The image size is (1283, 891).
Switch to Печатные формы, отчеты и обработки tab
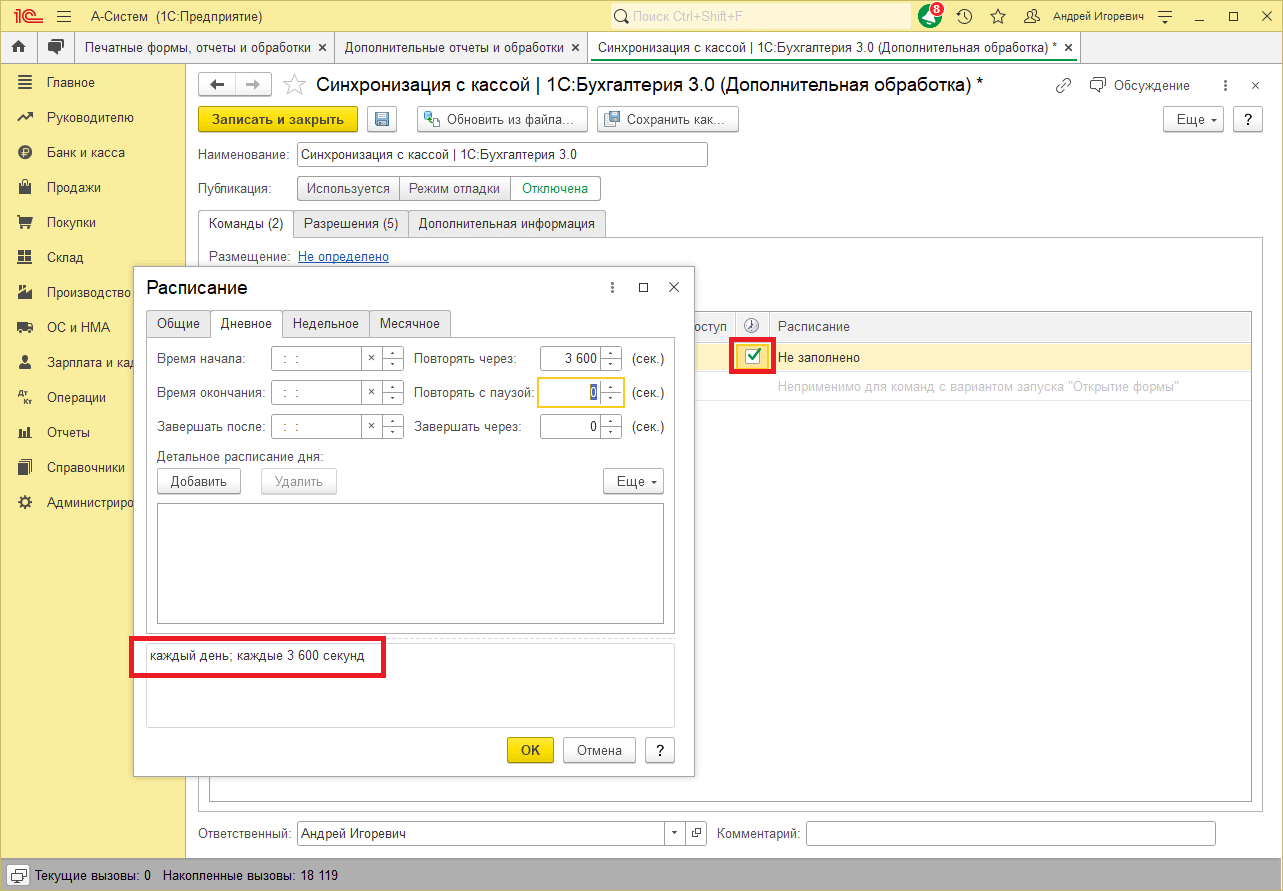tap(197, 47)
